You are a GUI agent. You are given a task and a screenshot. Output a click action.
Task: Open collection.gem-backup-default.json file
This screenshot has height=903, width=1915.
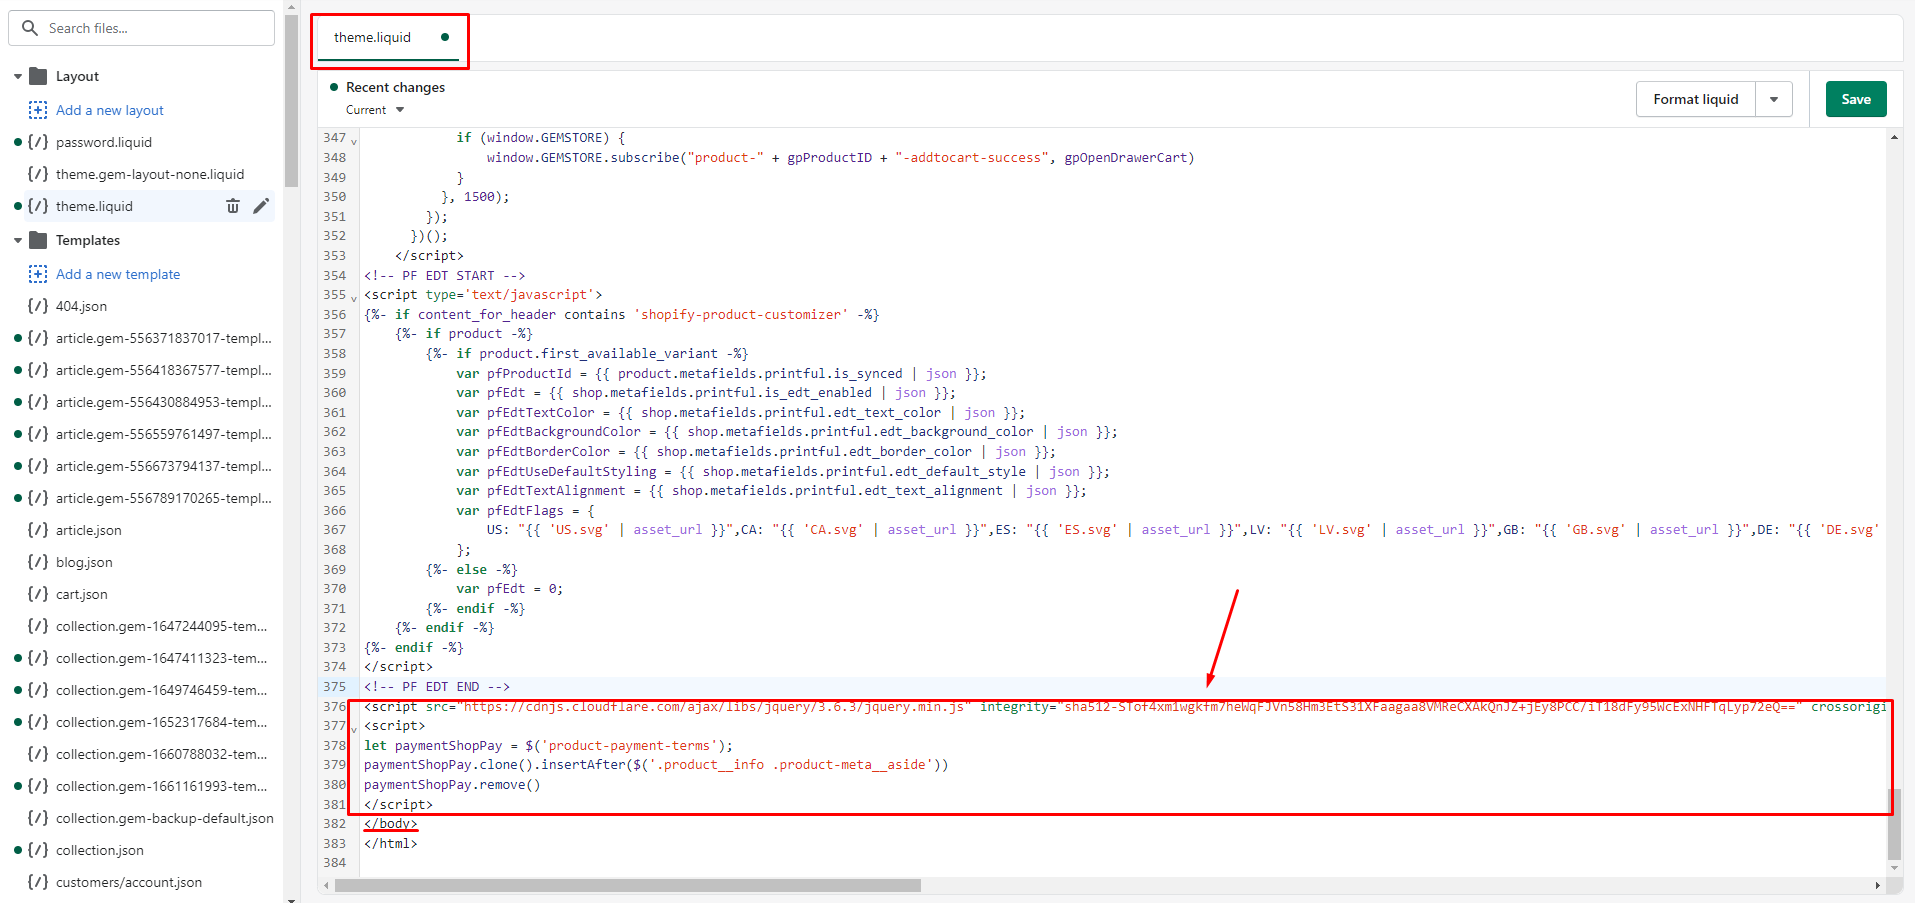tap(164, 818)
